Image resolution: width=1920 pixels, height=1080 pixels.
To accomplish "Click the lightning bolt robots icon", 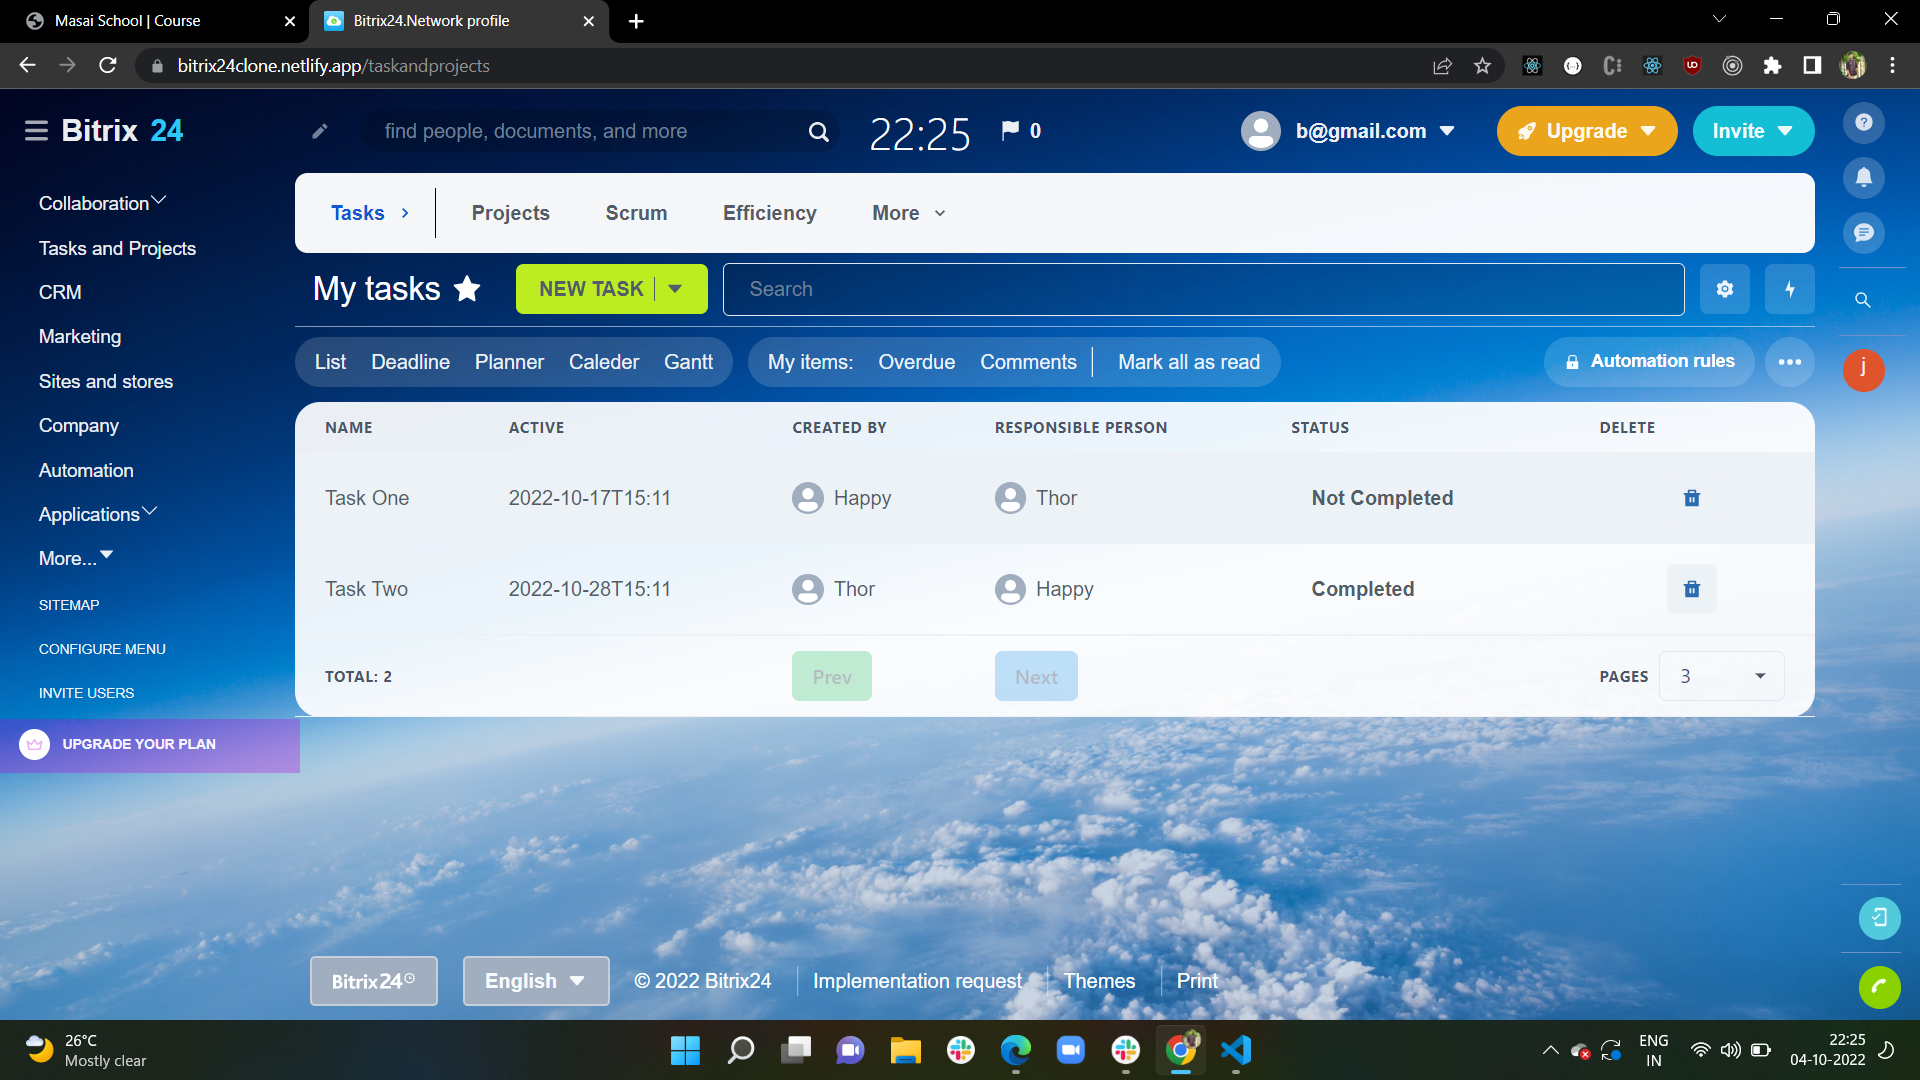I will click(1789, 289).
